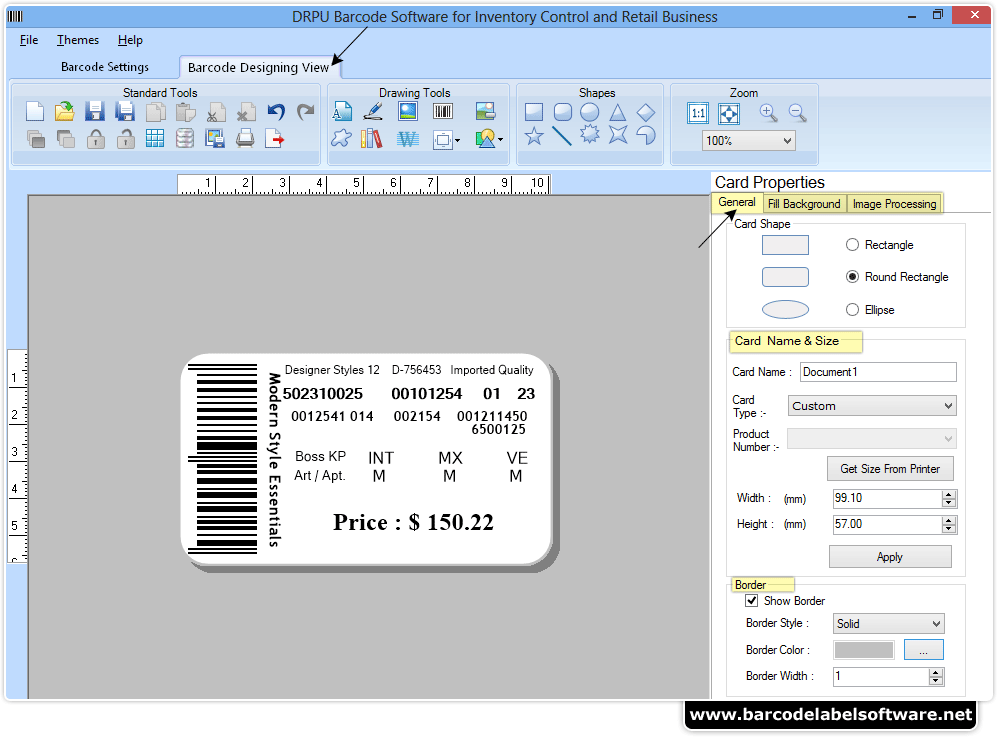
Task: Select the price text on the label
Action: (x=413, y=522)
